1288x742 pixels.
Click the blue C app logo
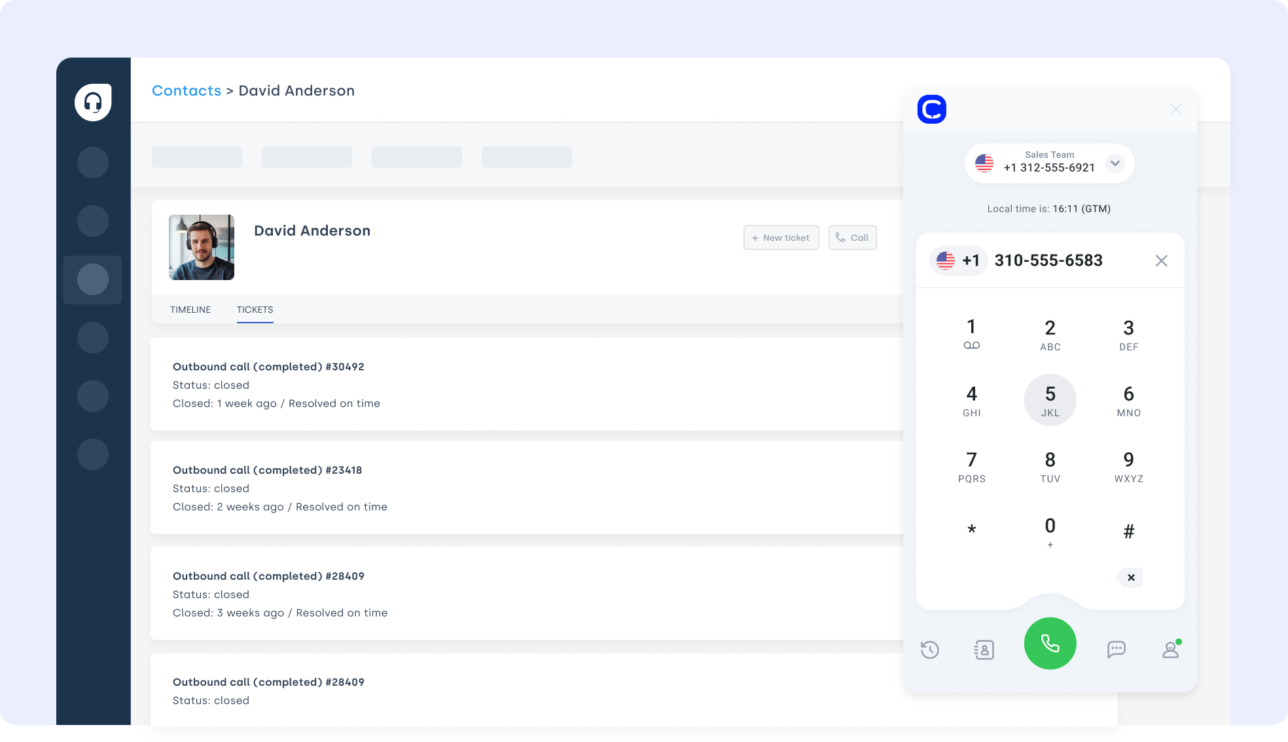coord(930,109)
